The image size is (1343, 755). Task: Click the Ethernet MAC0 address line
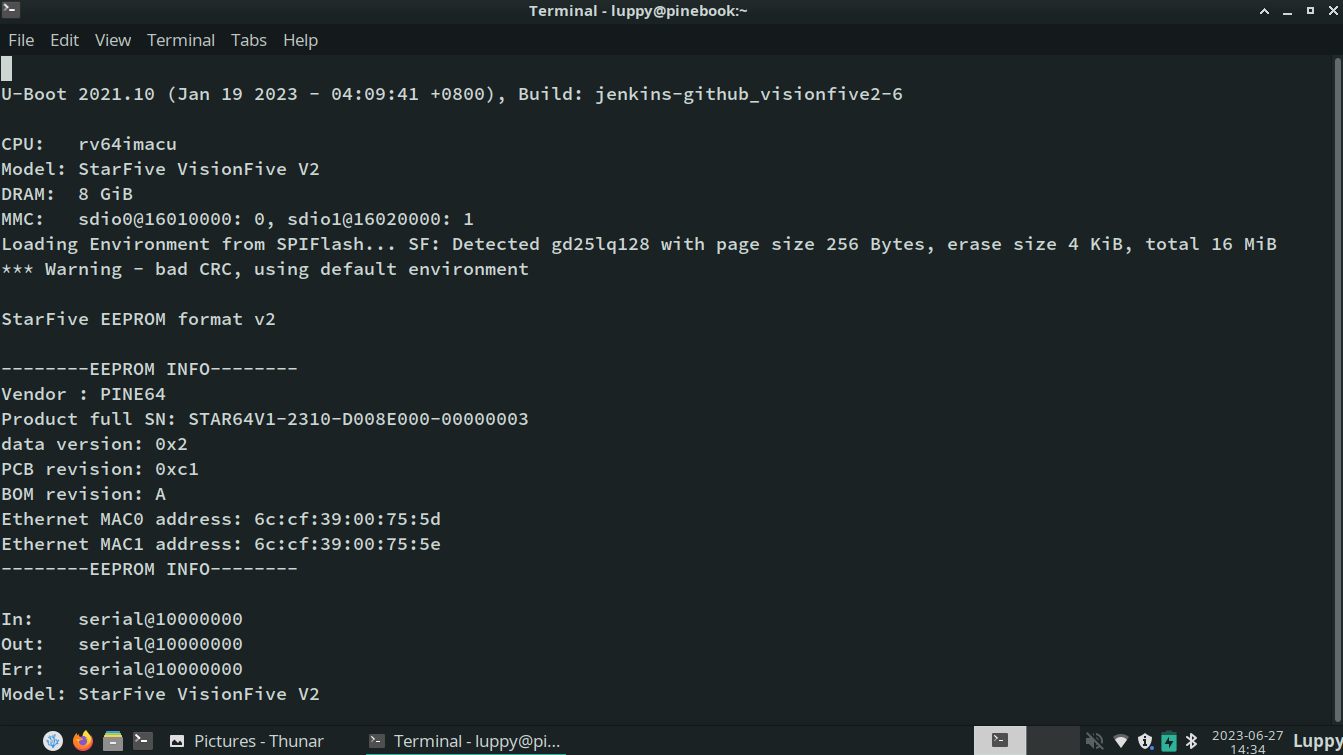pyautogui.click(x=221, y=519)
